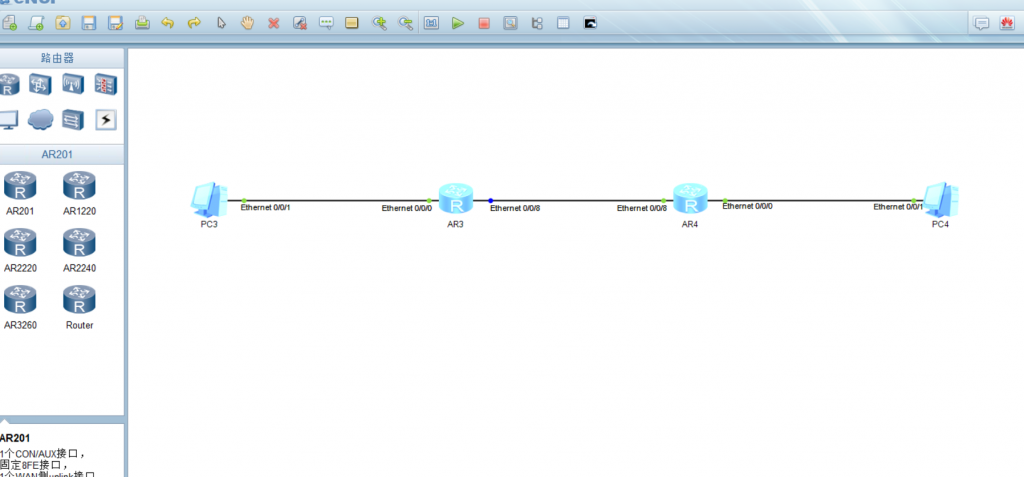The image size is (1024, 477).
Task: Click the zoom in magnifier
Action: point(379,24)
